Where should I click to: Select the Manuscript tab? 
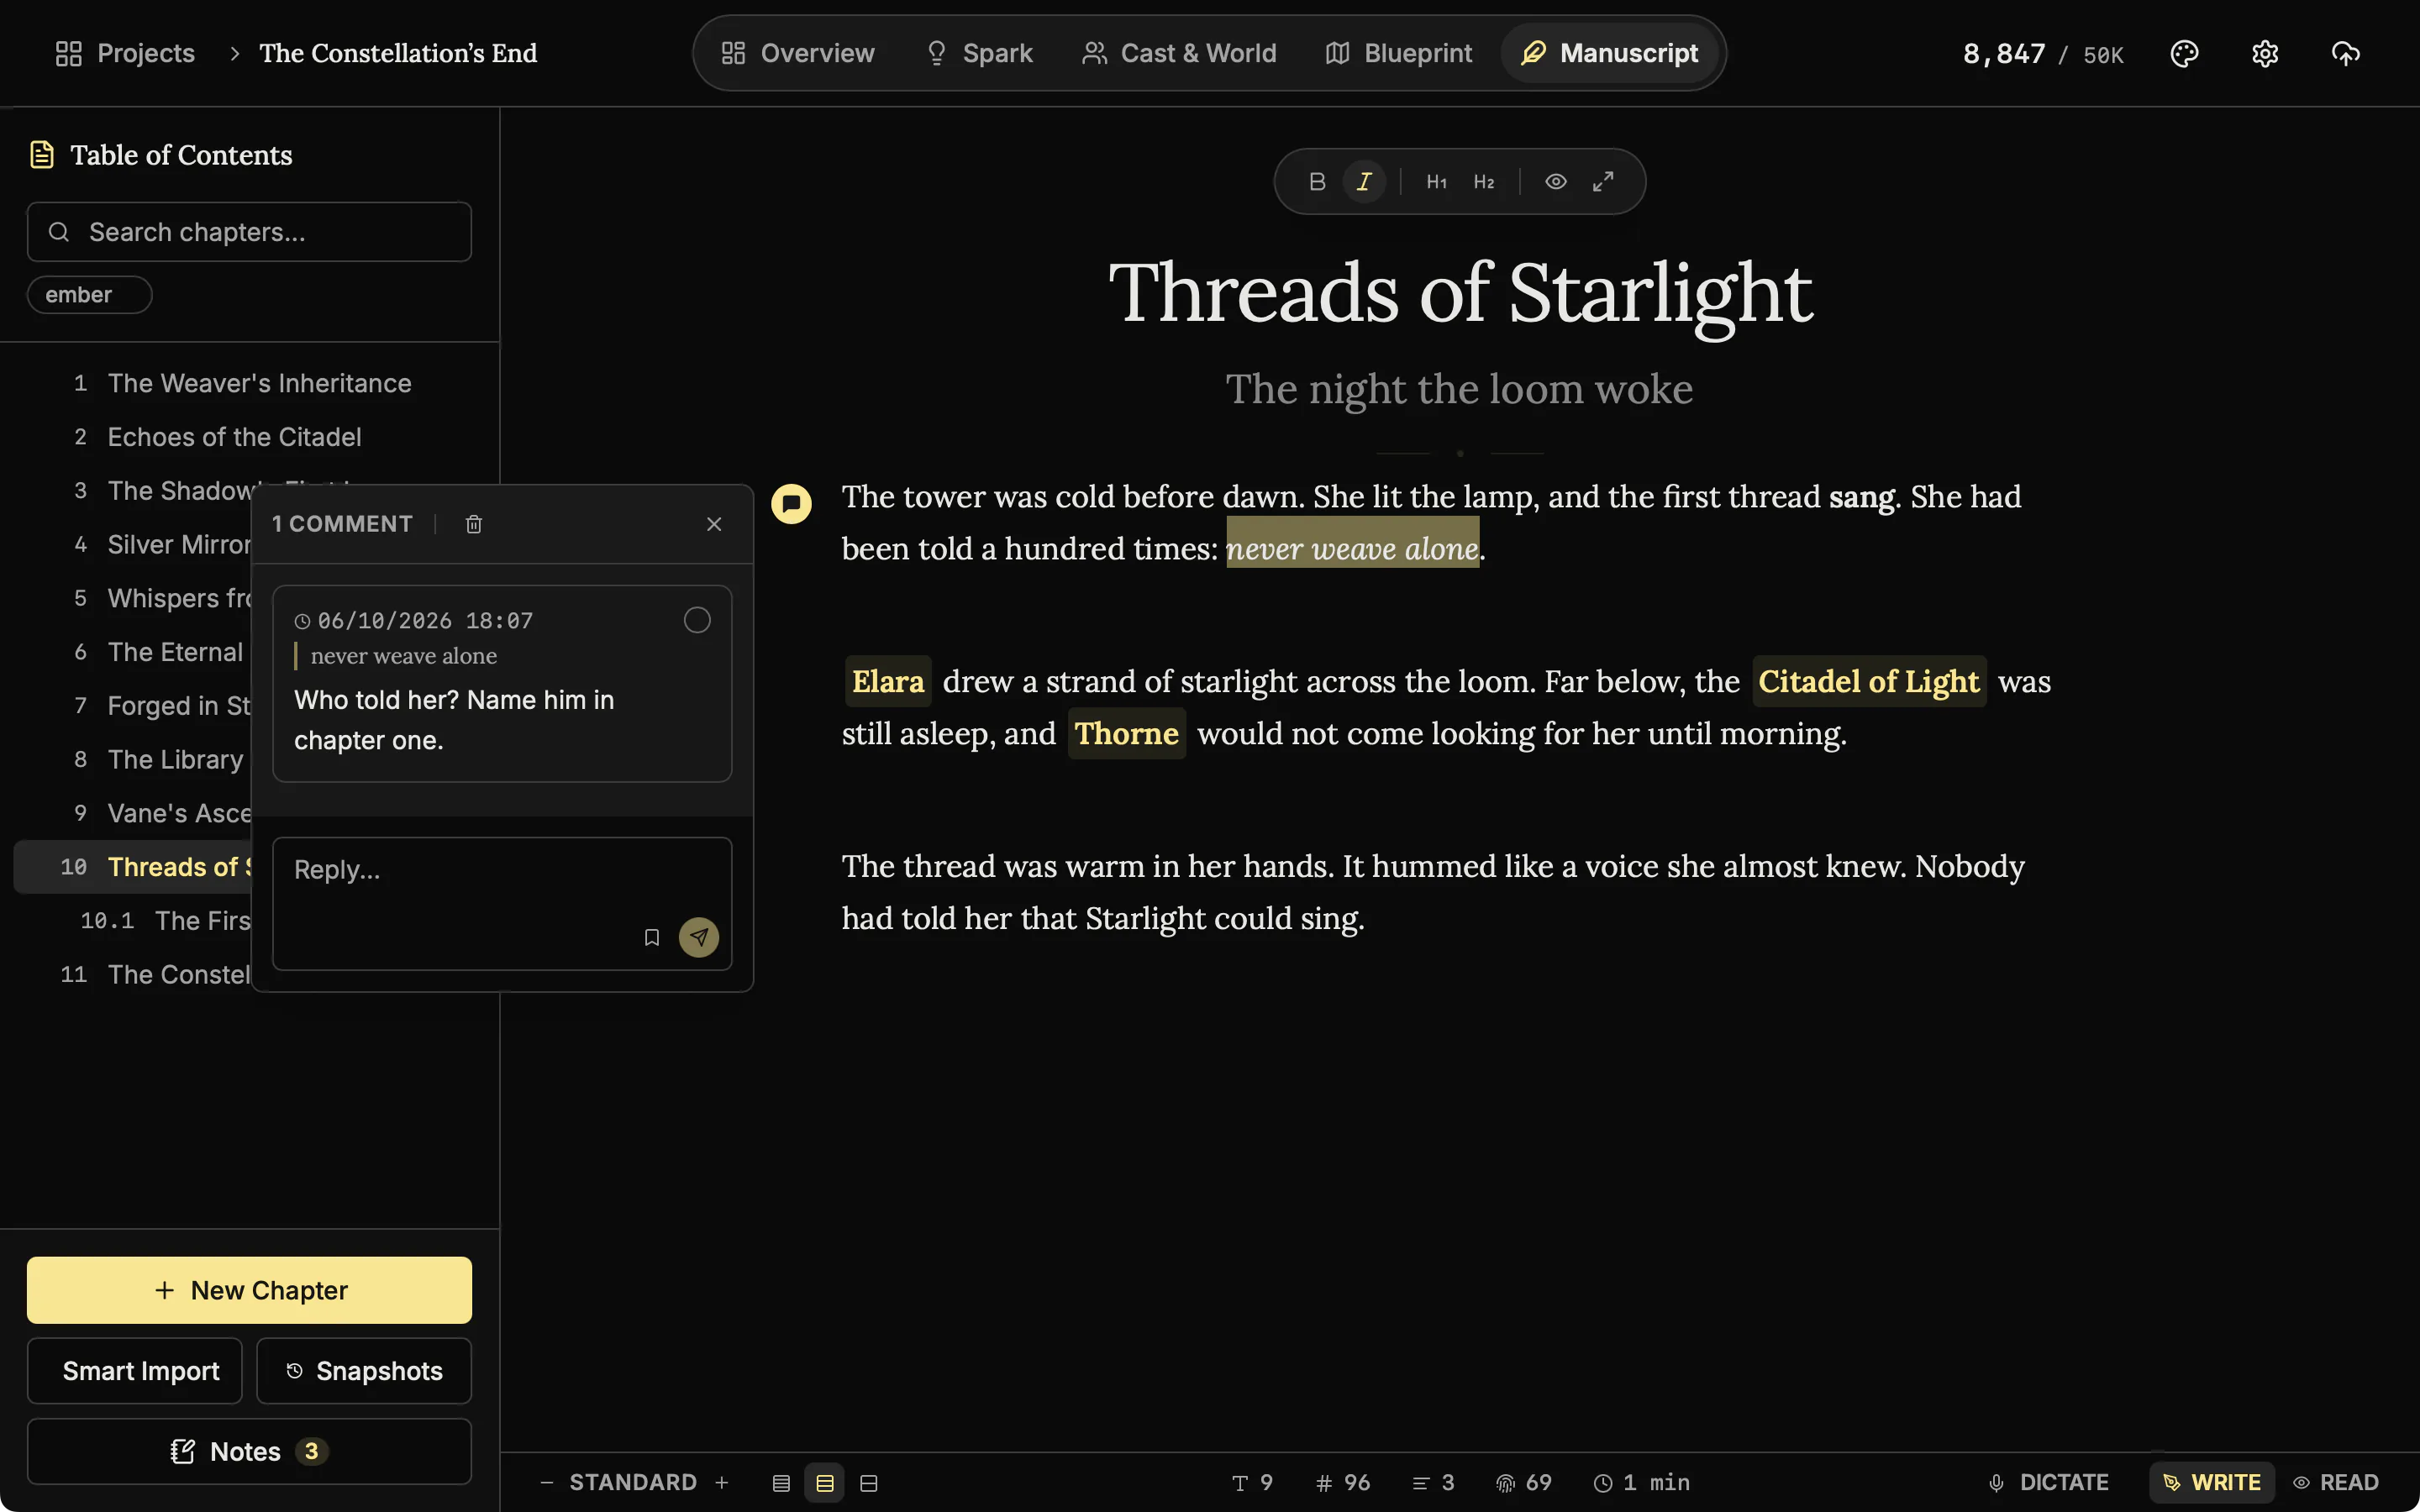coord(1609,53)
